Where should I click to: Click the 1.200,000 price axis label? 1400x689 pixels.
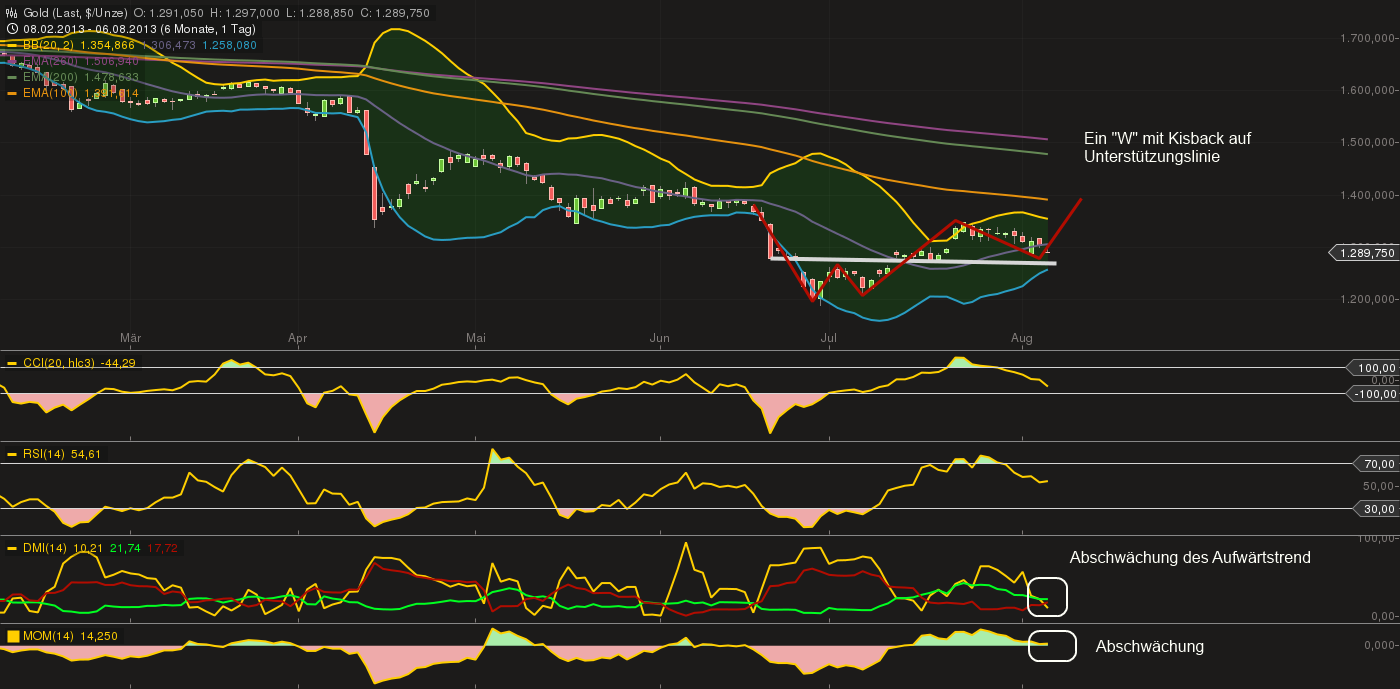click(x=1369, y=299)
